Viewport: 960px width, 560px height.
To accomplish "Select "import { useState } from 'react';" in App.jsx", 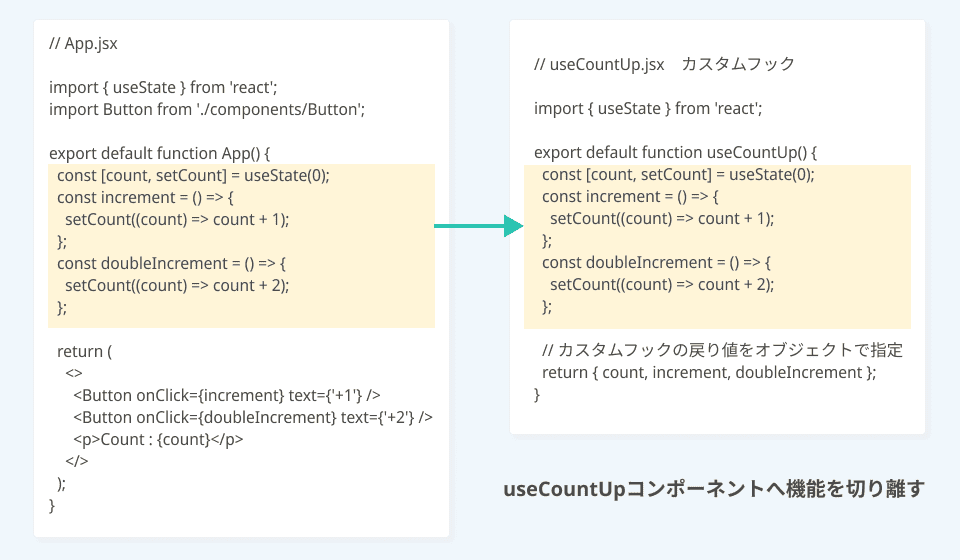I will tap(163, 88).
